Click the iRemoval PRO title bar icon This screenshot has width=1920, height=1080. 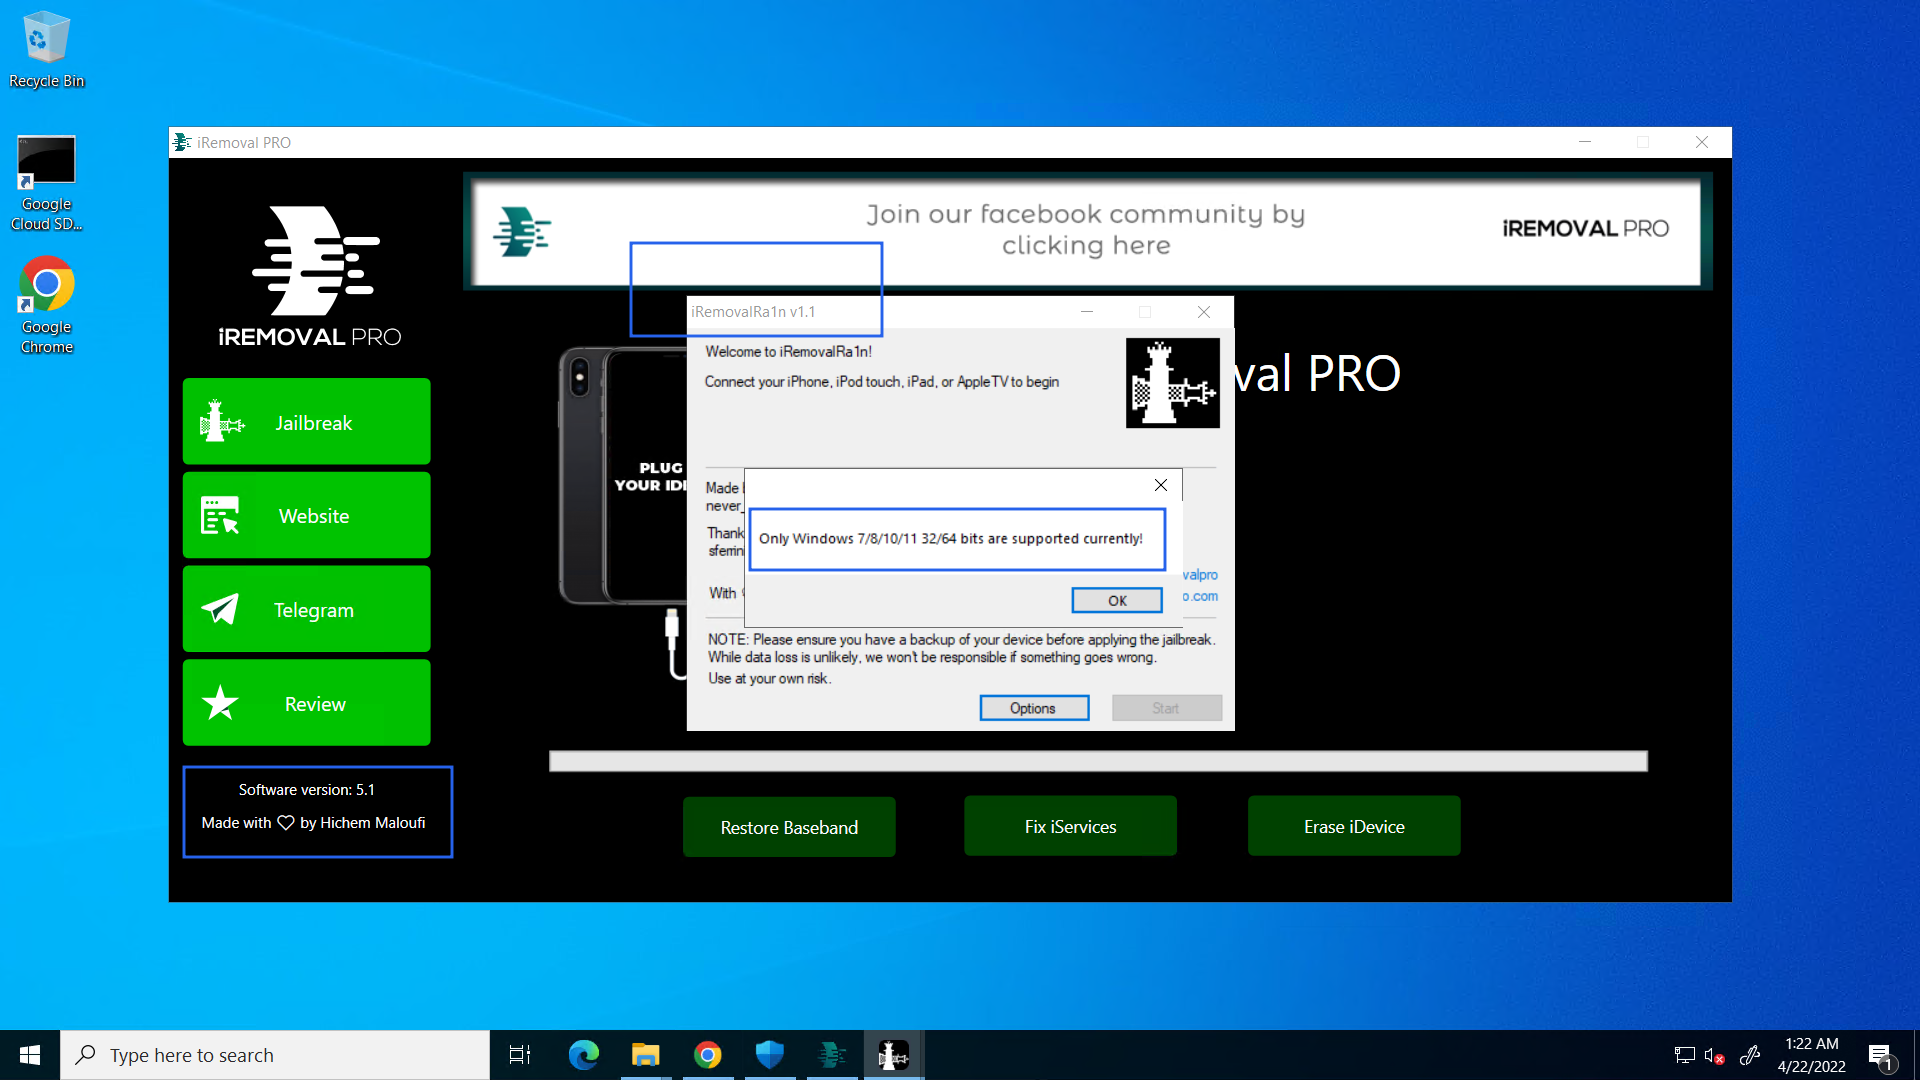pos(182,142)
